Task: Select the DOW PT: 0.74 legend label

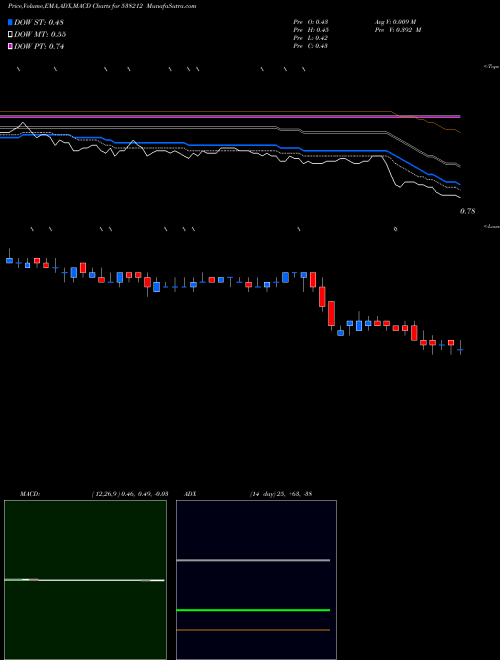Action: click(39, 46)
